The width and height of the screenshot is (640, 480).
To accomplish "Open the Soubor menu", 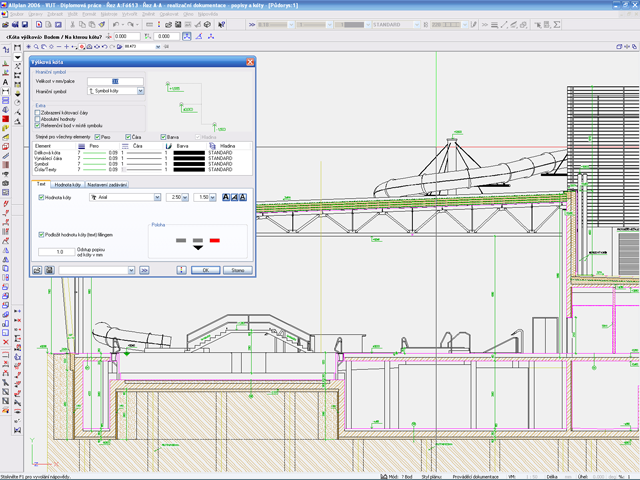I will 16,14.
